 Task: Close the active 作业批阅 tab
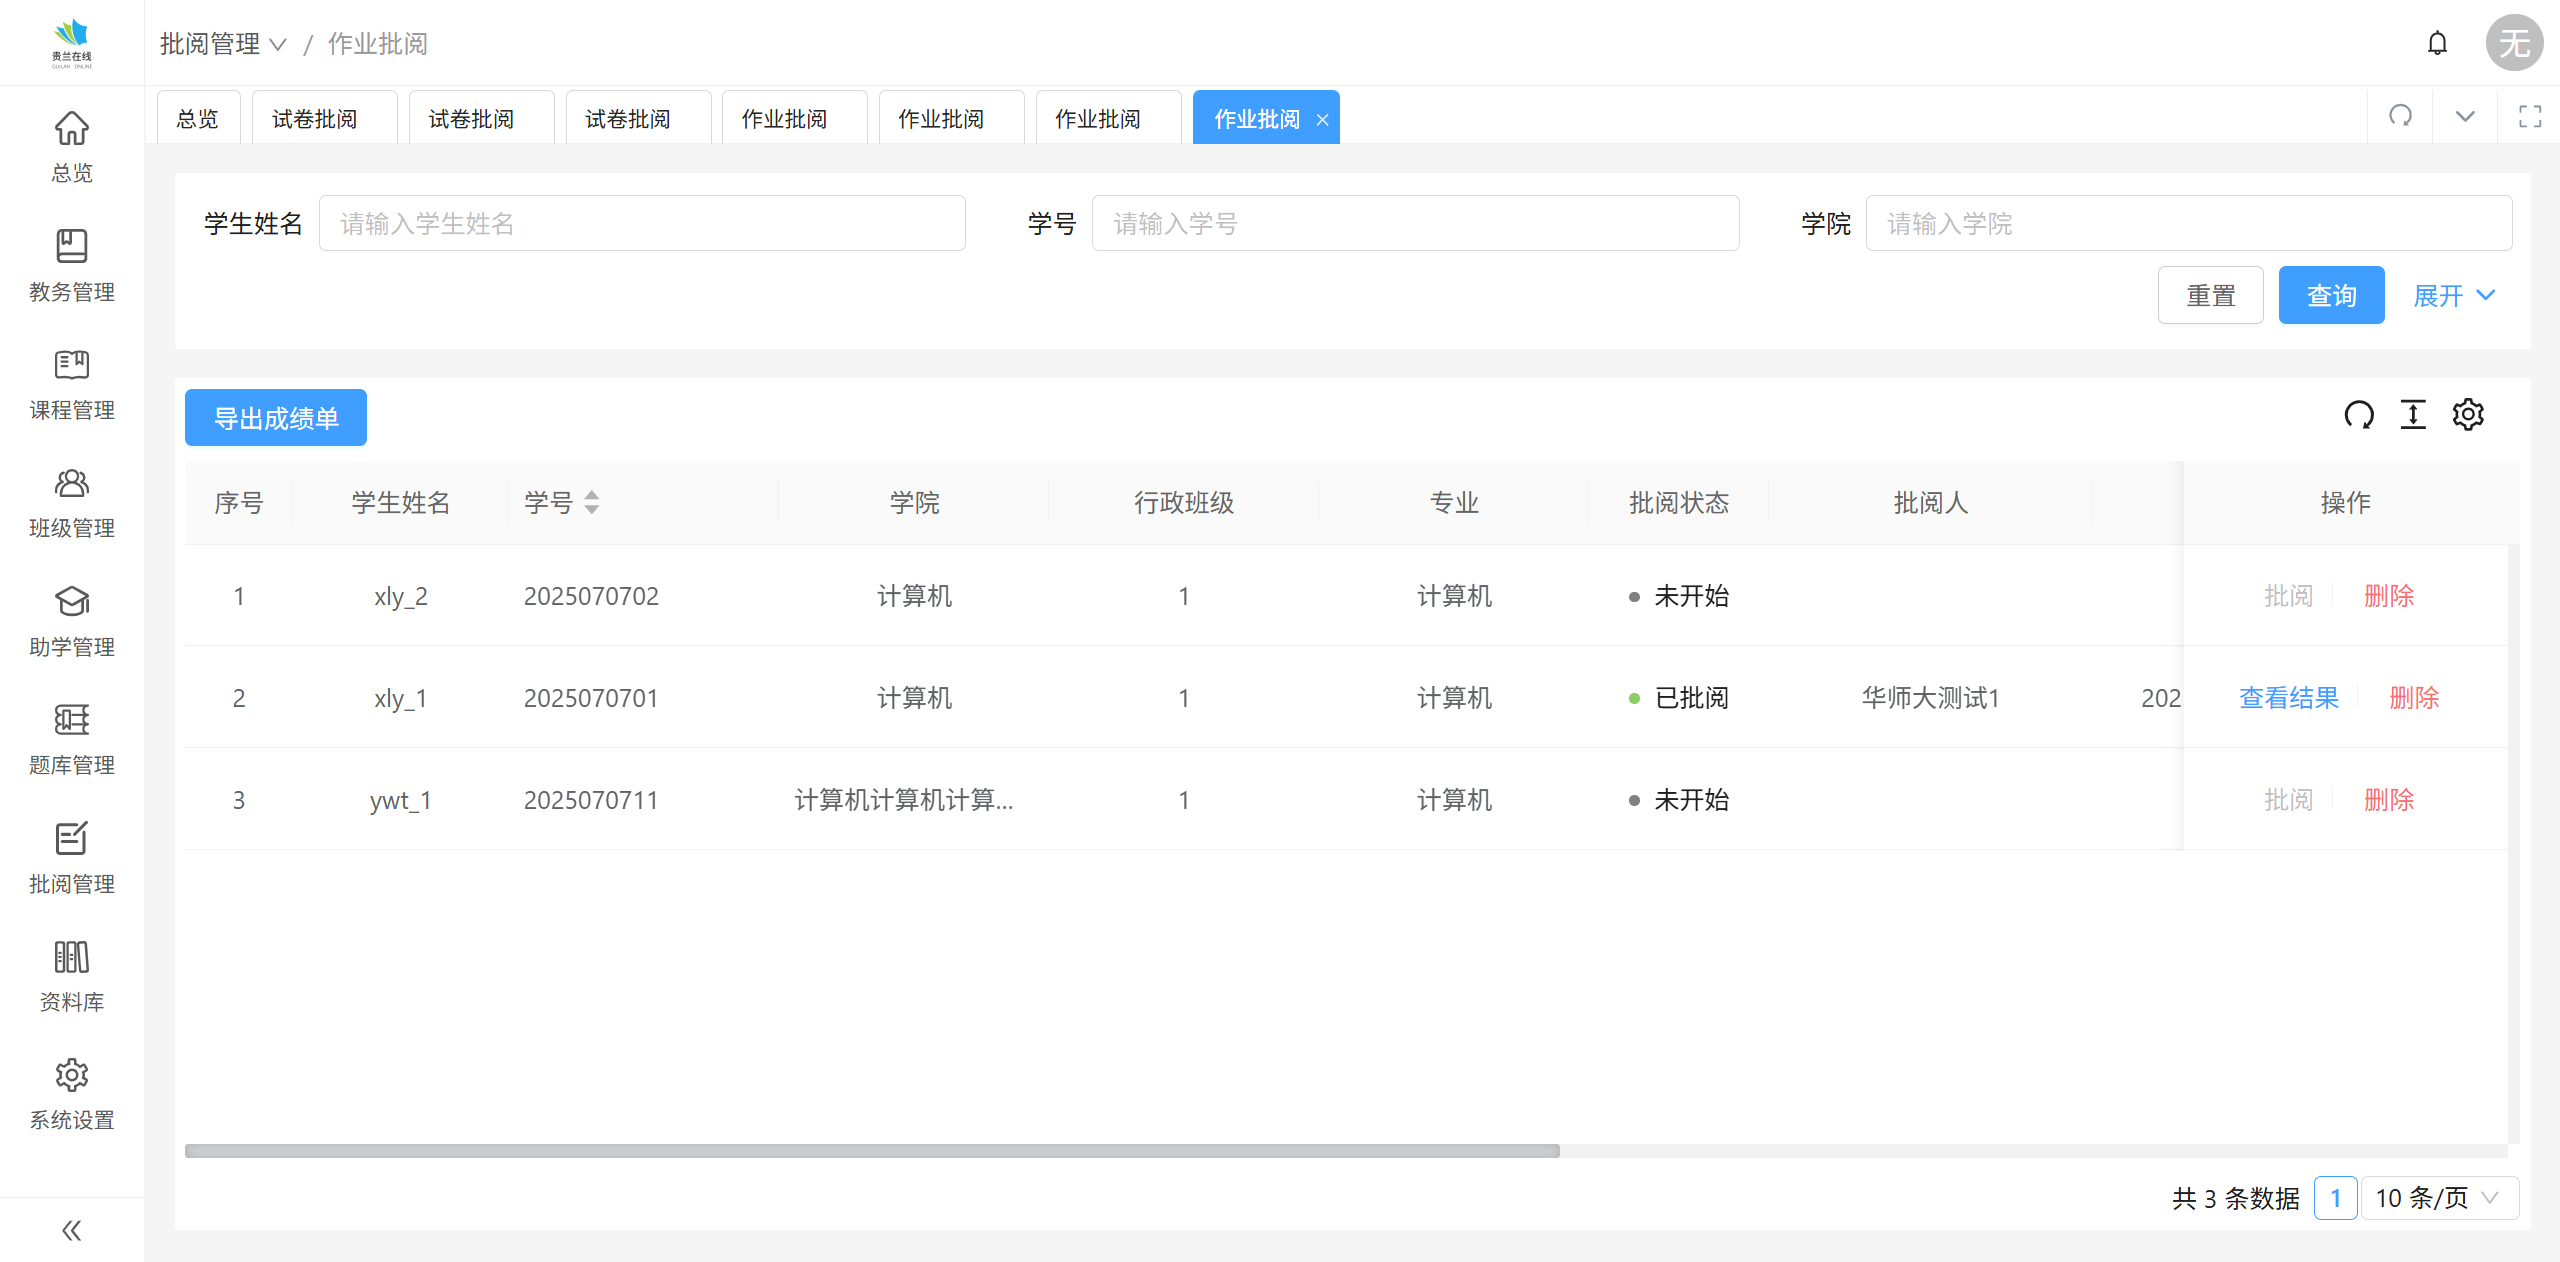[1322, 120]
